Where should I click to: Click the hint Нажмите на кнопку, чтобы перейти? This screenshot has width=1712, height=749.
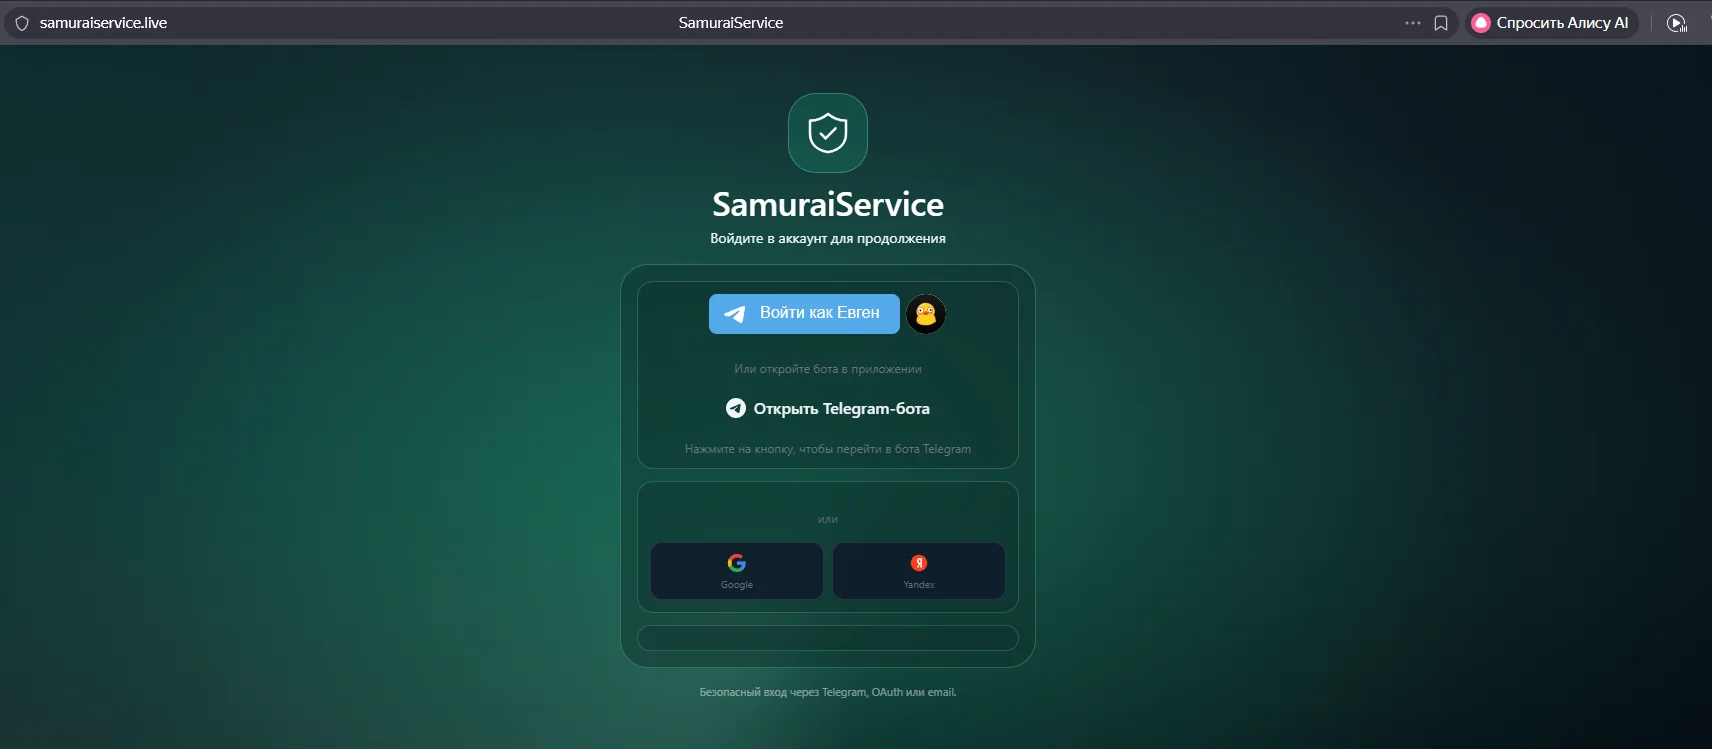[x=828, y=449]
